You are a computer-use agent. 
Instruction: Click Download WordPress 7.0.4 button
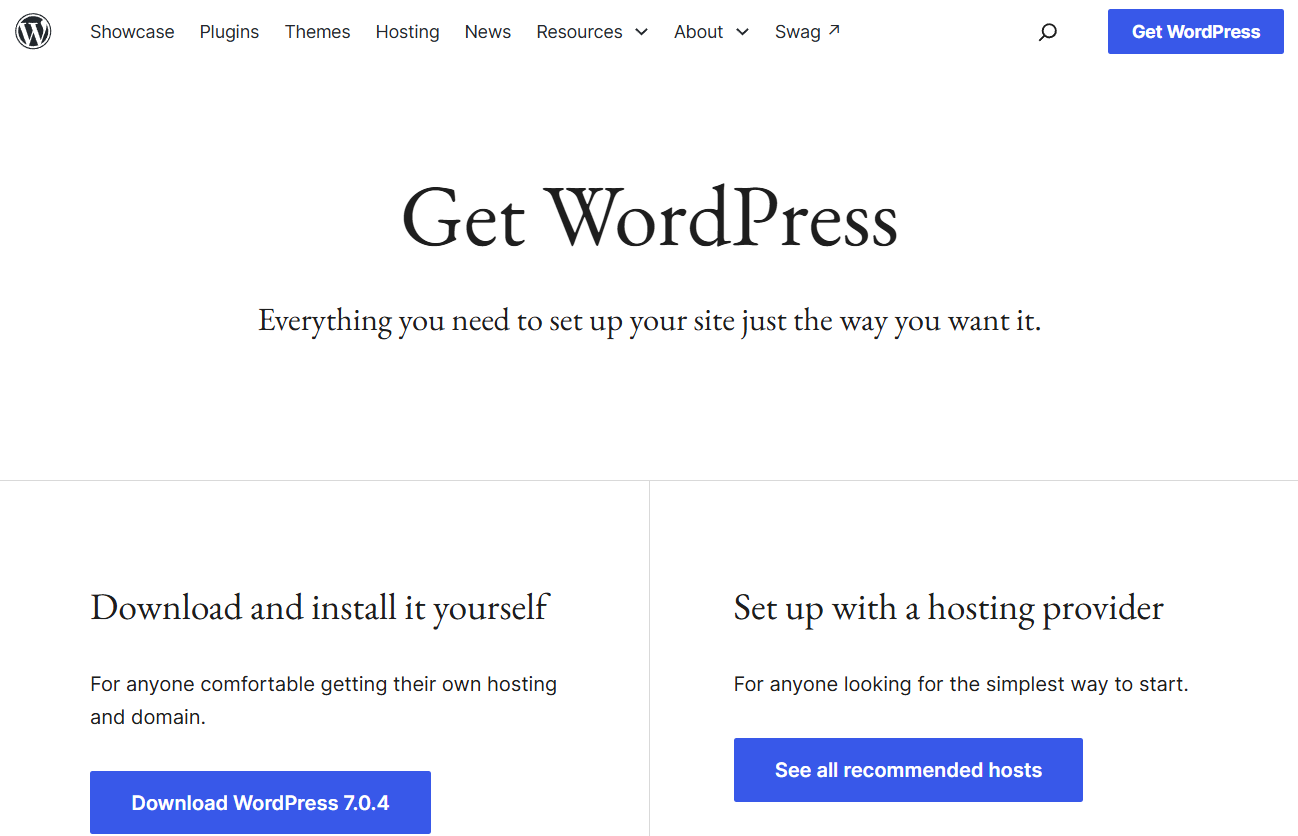click(x=260, y=802)
